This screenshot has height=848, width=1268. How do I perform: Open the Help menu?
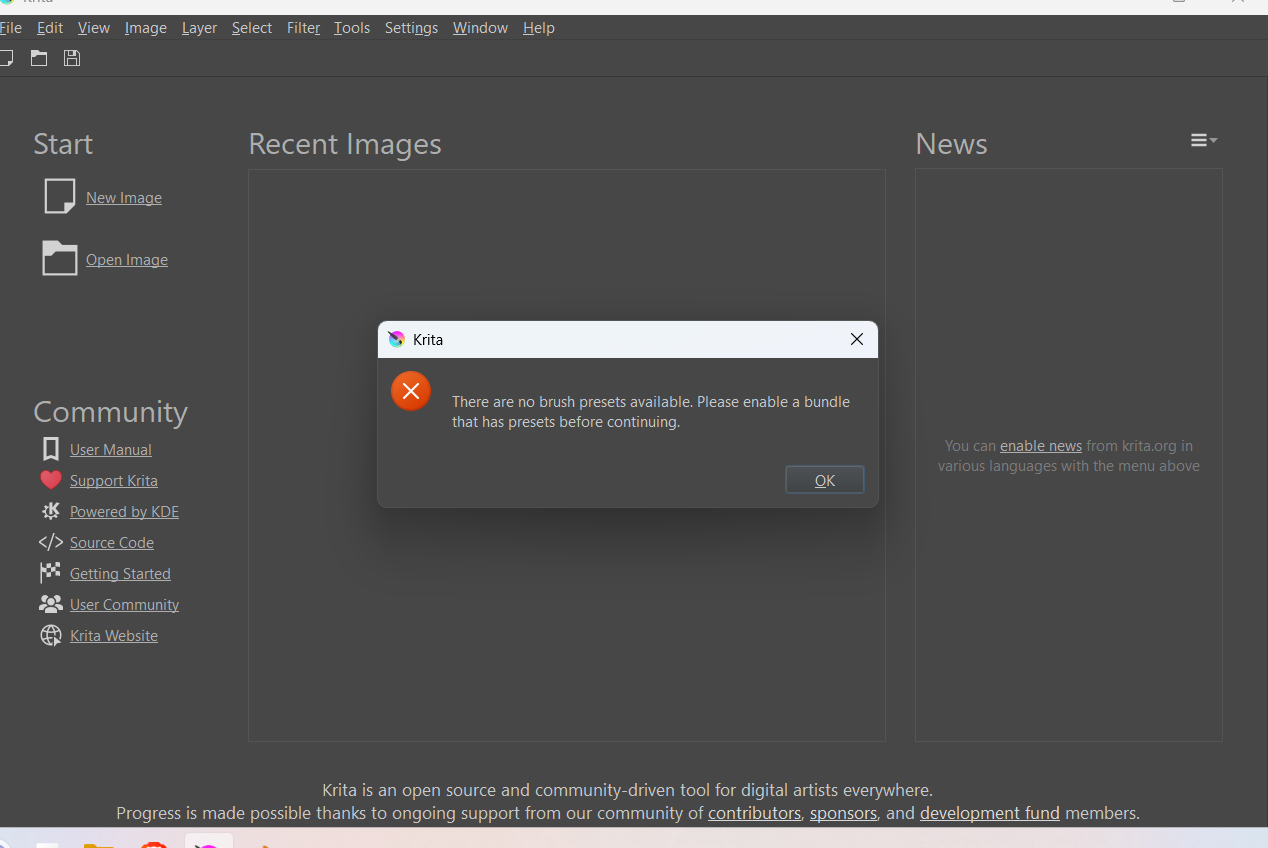coord(538,28)
